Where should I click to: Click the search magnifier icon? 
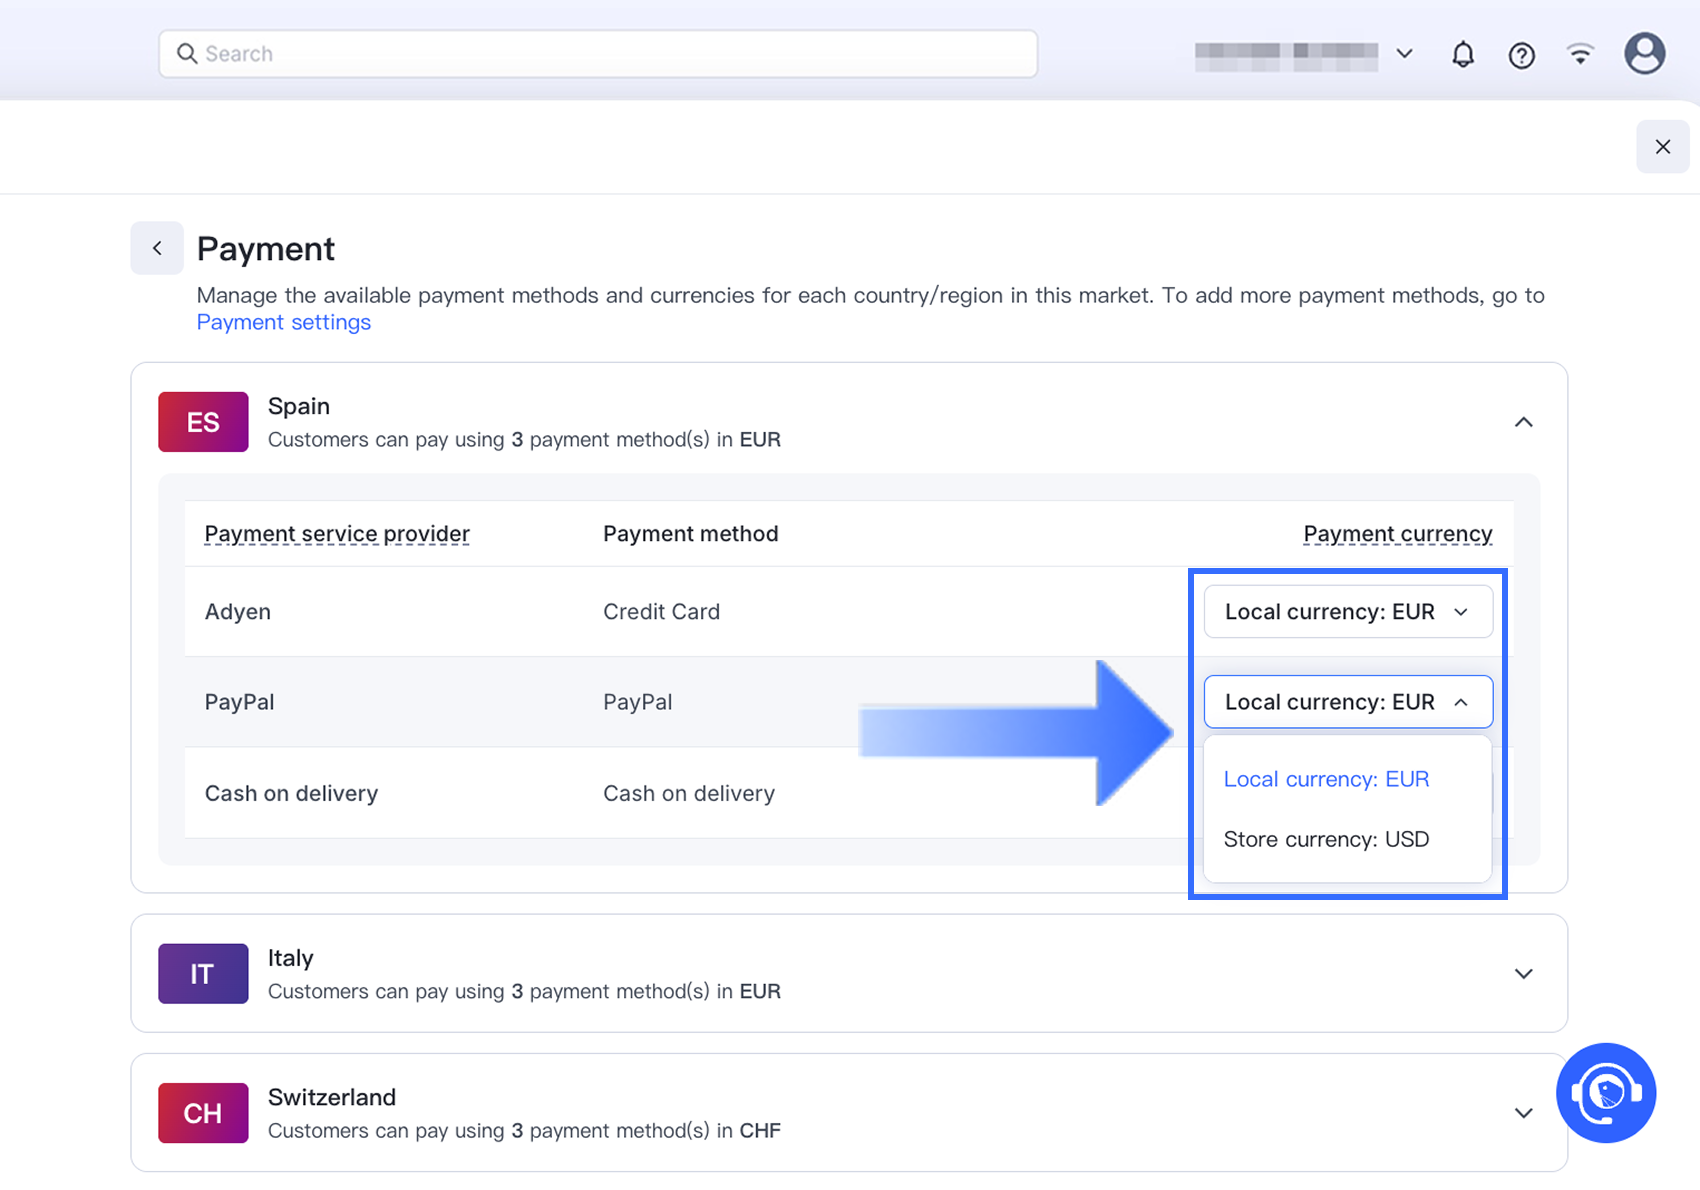point(187,54)
